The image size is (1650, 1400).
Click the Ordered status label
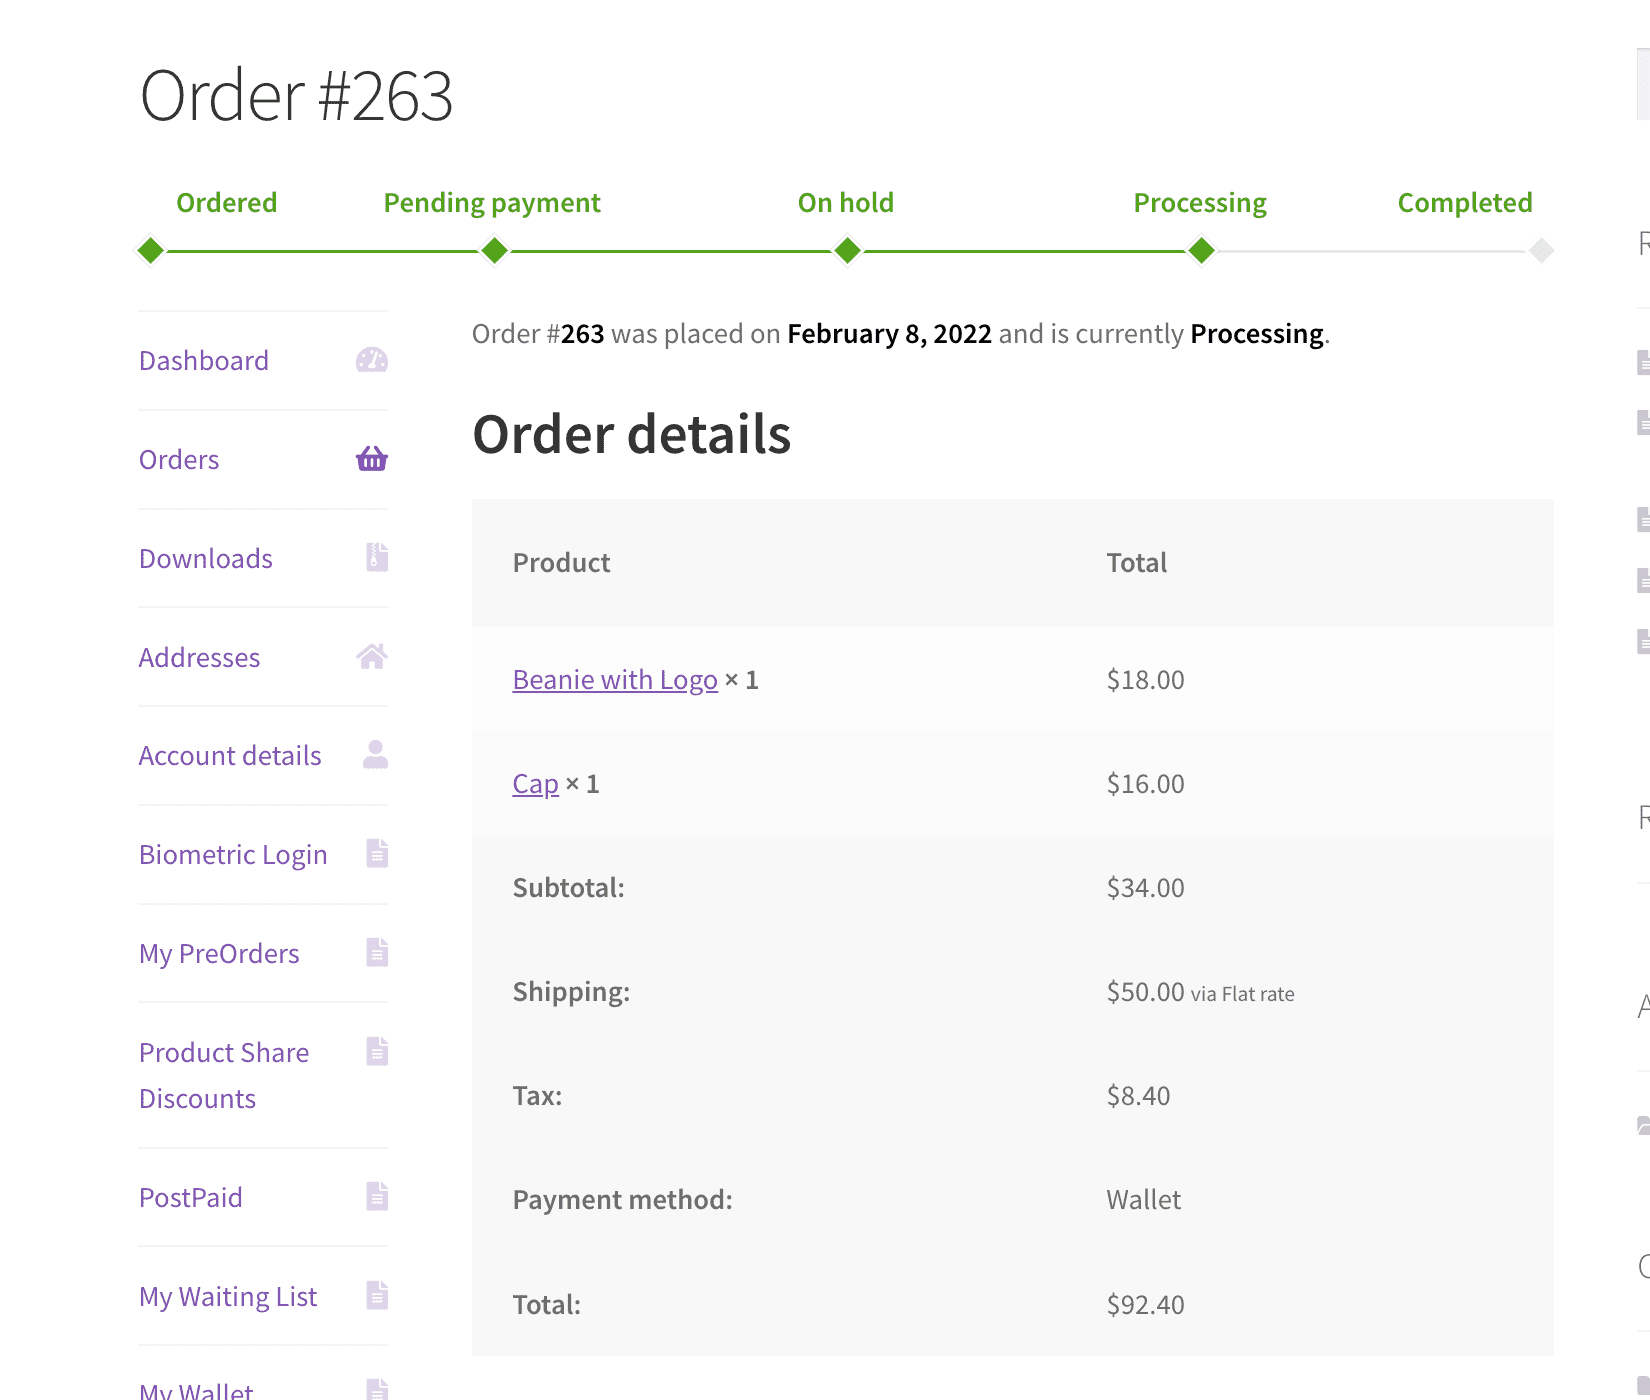coord(227,202)
